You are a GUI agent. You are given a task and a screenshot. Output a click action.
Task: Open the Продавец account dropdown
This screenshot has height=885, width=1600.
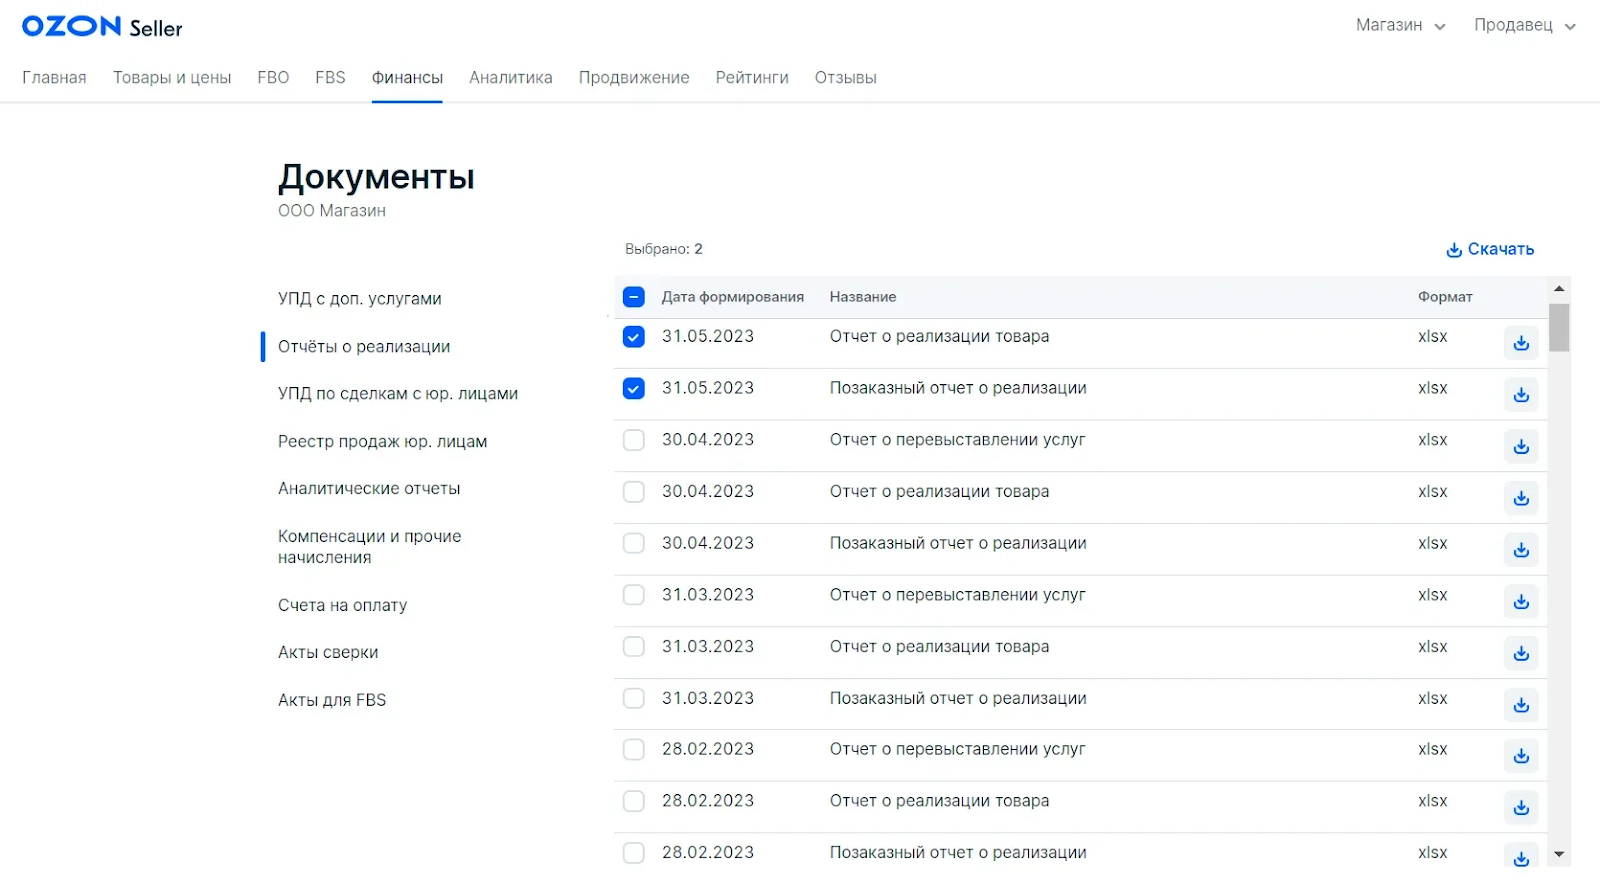coord(1525,26)
